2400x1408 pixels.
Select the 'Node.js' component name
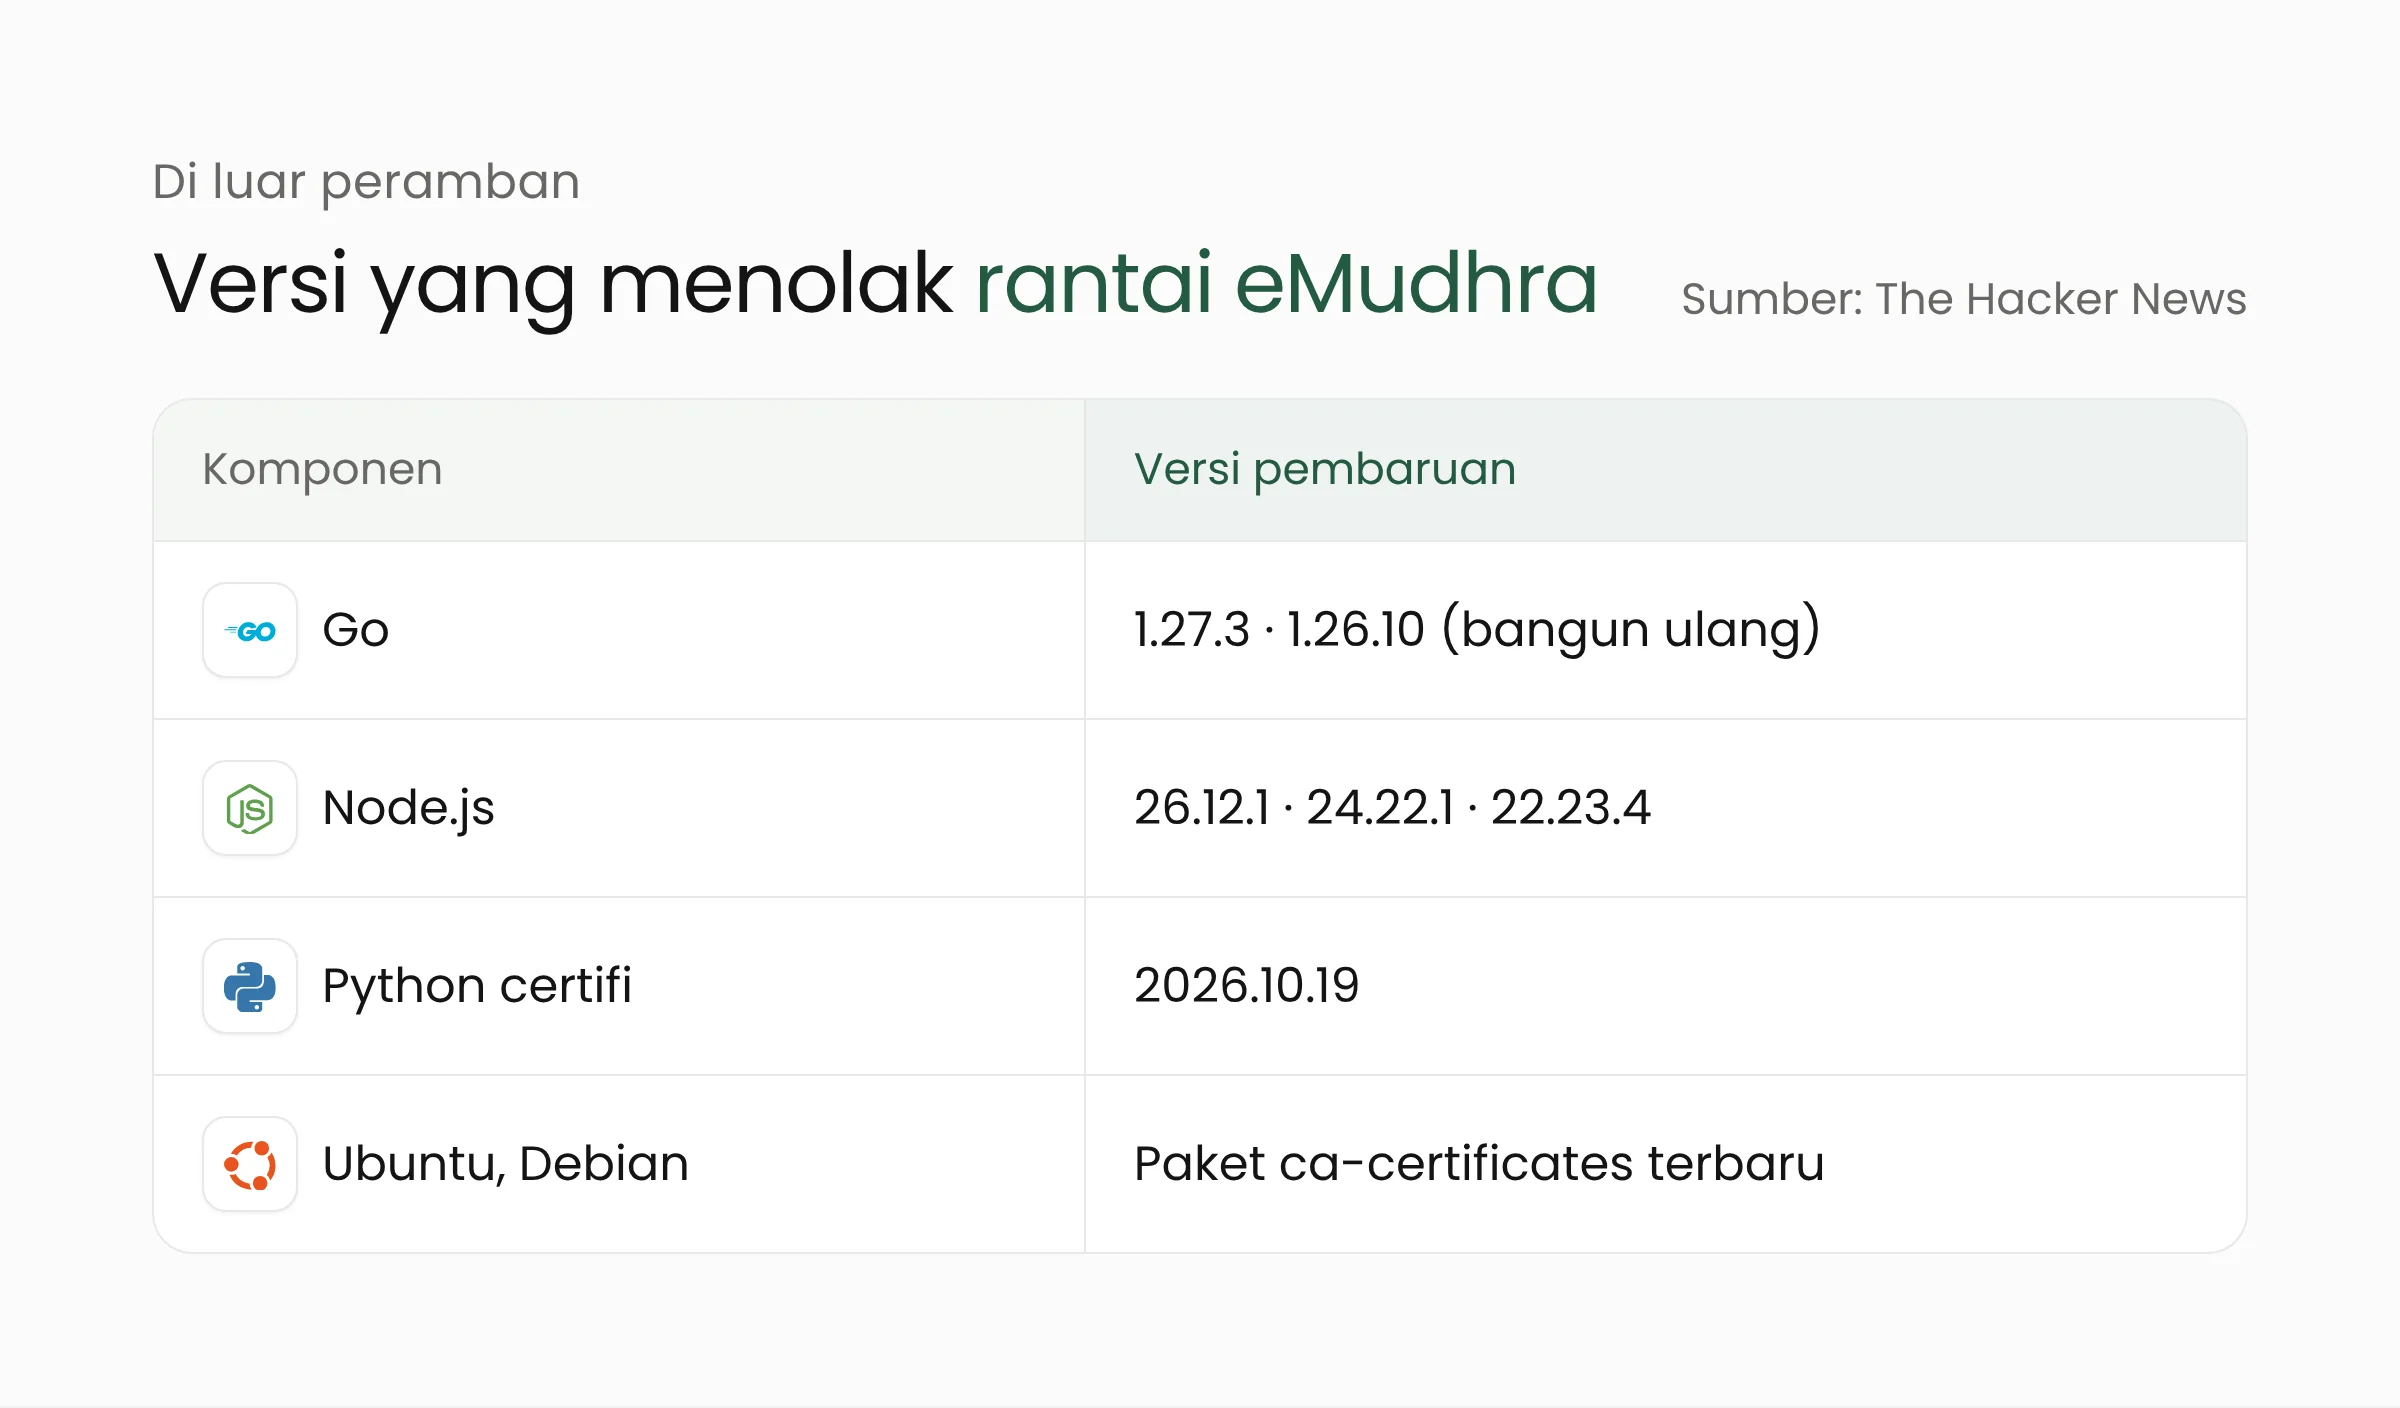pos(408,808)
